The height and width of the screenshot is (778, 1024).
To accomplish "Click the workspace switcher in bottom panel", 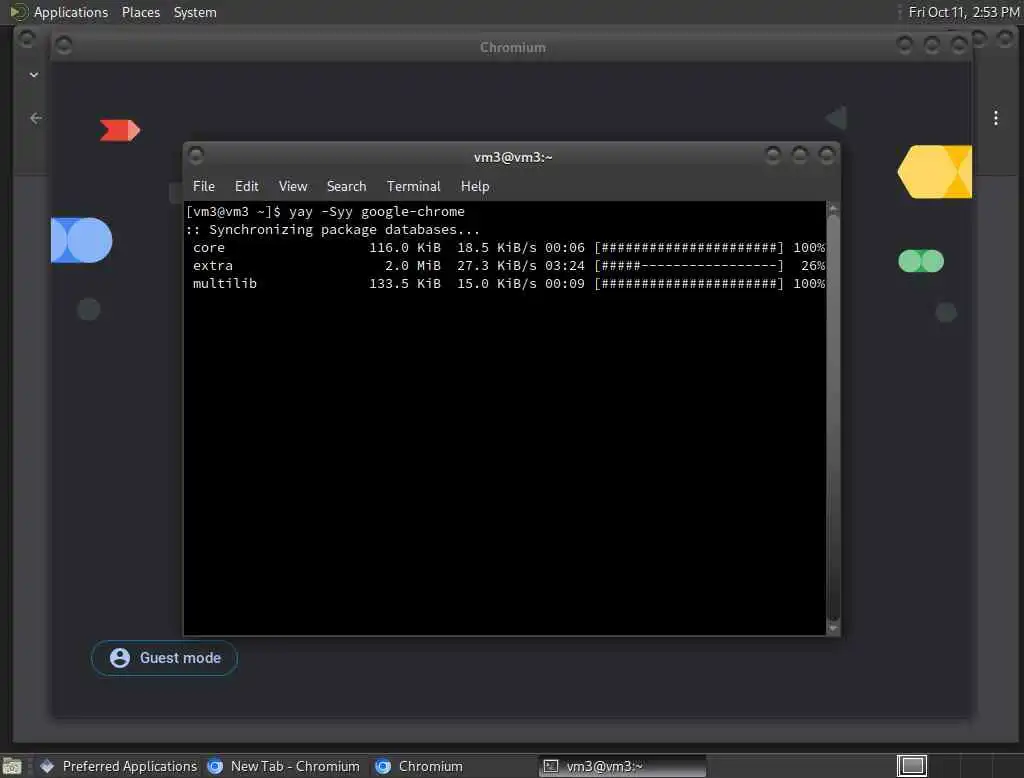I will pos(912,766).
